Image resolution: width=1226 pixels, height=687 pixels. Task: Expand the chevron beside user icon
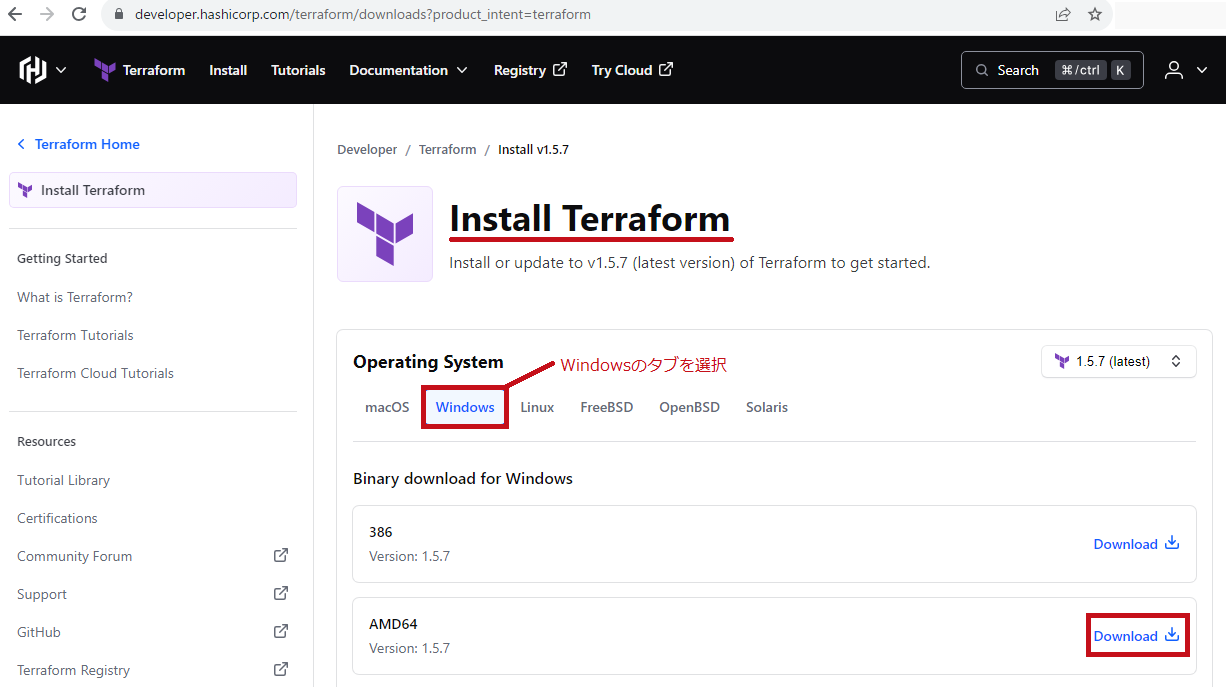pyautogui.click(x=1202, y=70)
